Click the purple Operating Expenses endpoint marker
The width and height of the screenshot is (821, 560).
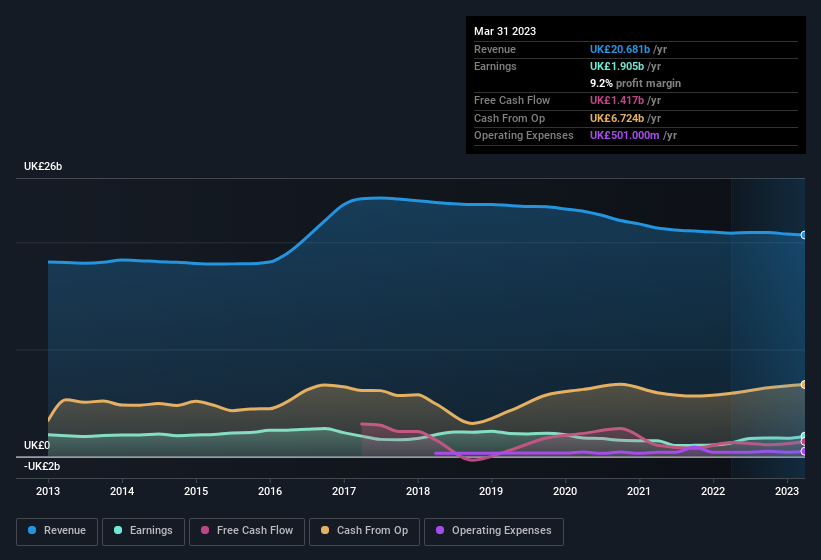click(x=804, y=452)
